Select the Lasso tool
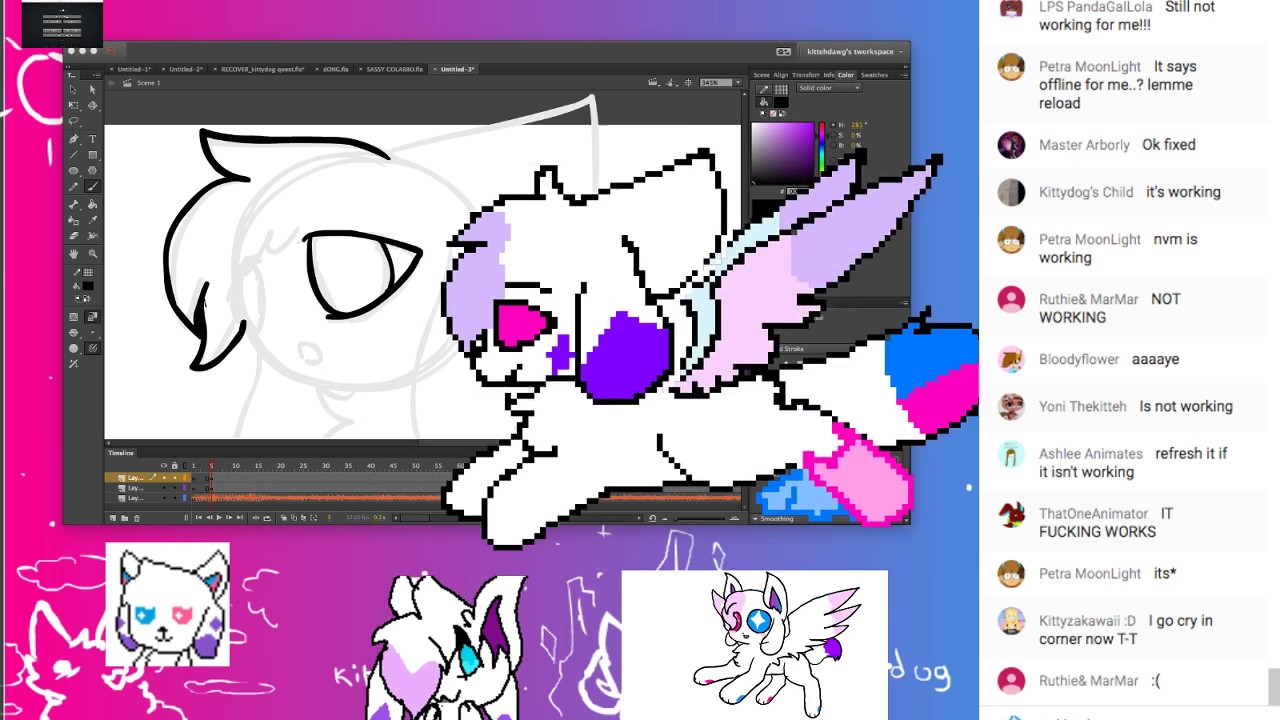This screenshot has height=720, width=1280. [x=73, y=120]
